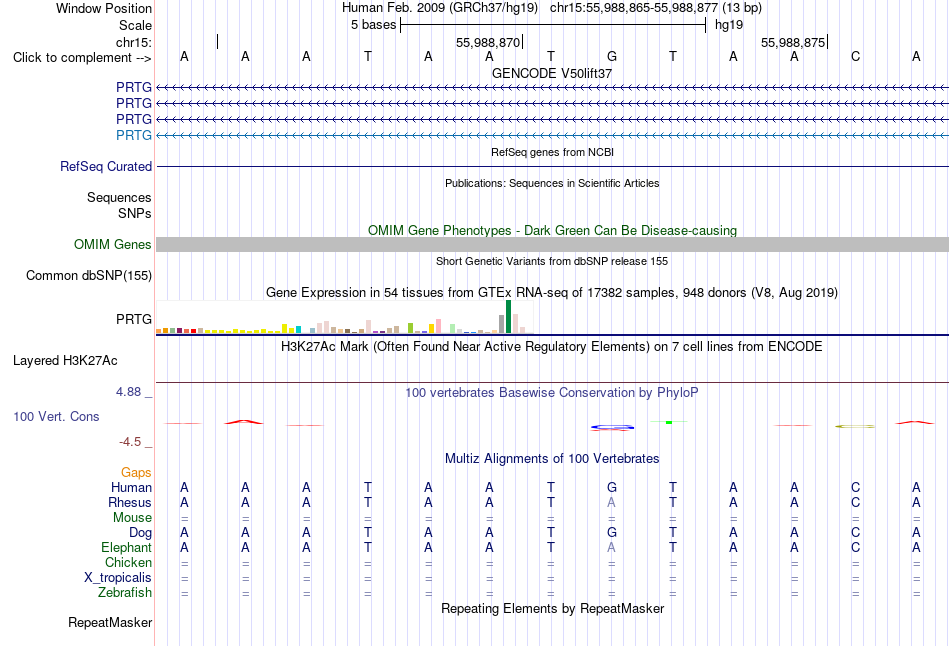This screenshot has width=950, height=646.
Task: Click the G base in the complement sequence row
Action: 611,56
